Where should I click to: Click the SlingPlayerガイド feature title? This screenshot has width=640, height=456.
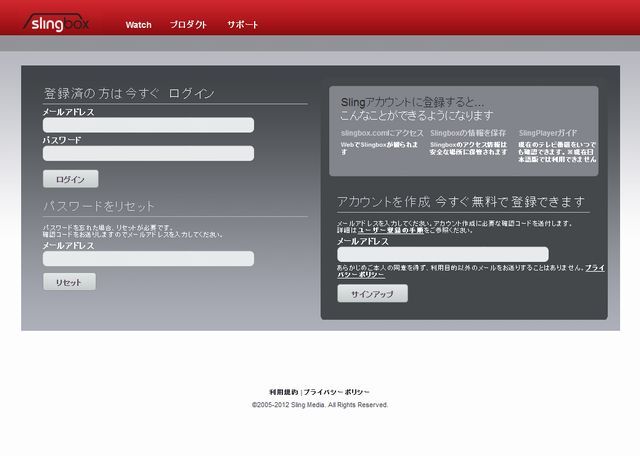point(548,133)
